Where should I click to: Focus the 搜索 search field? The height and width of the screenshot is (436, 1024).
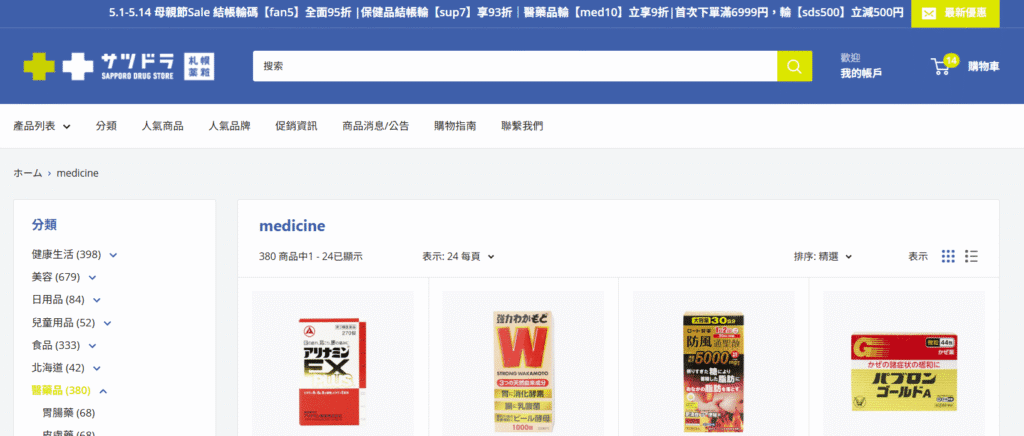515,66
